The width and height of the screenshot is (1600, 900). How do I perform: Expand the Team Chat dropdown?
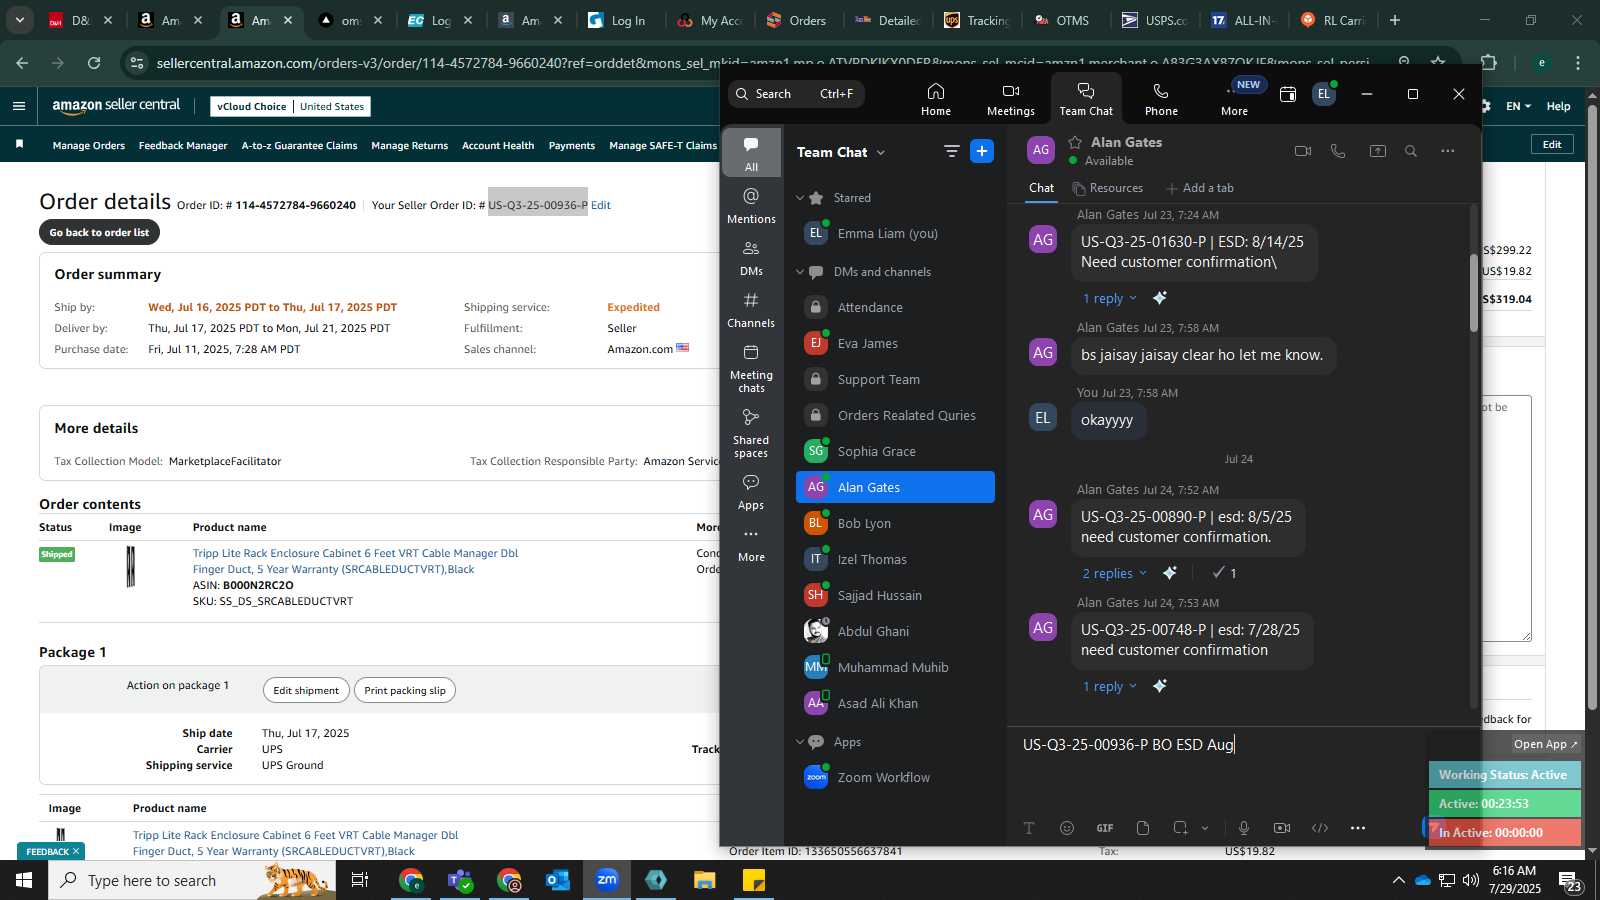881,153
